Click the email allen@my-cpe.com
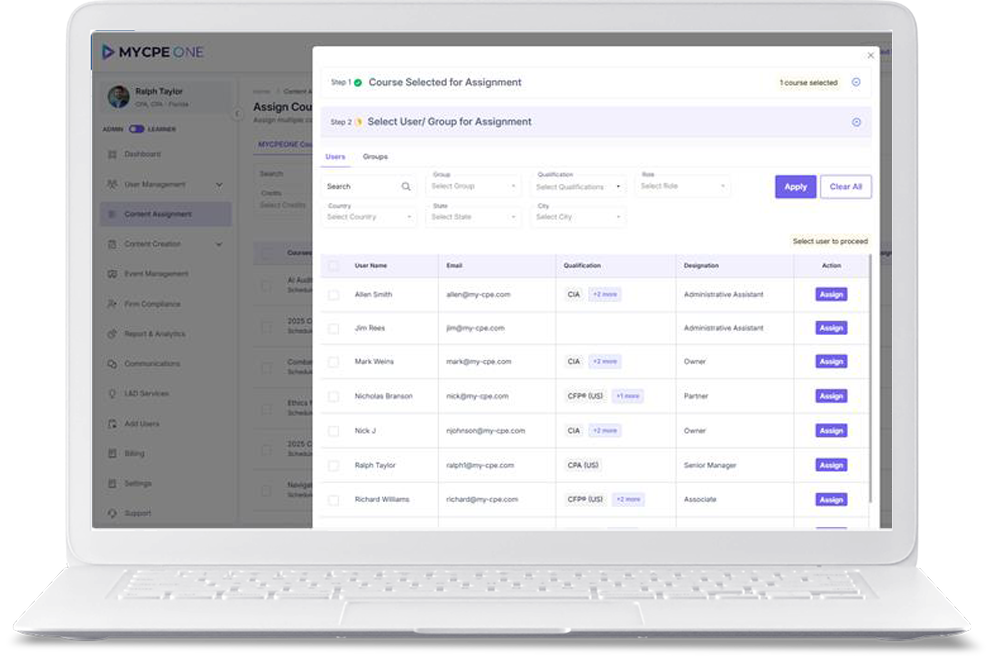The height and width of the screenshot is (660, 992). pyautogui.click(x=478, y=295)
